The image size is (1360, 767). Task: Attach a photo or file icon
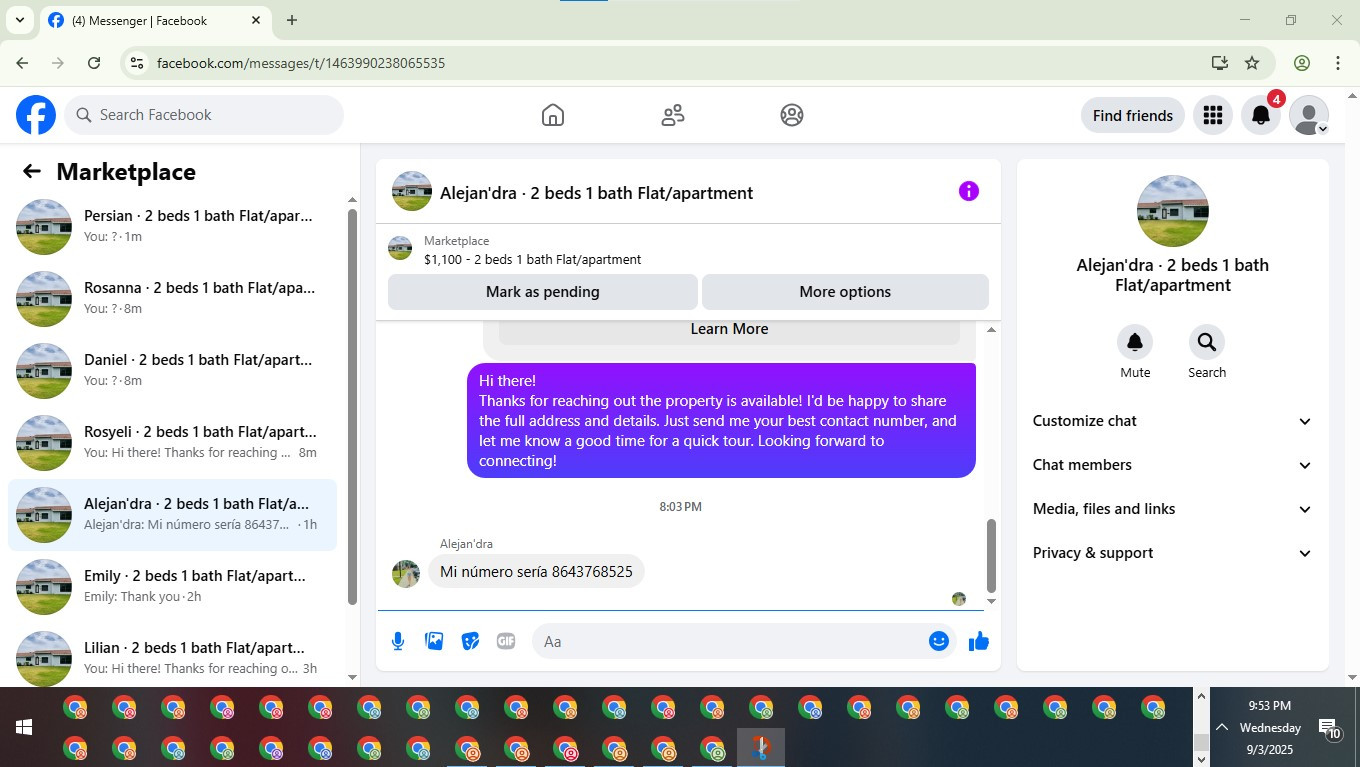click(434, 641)
